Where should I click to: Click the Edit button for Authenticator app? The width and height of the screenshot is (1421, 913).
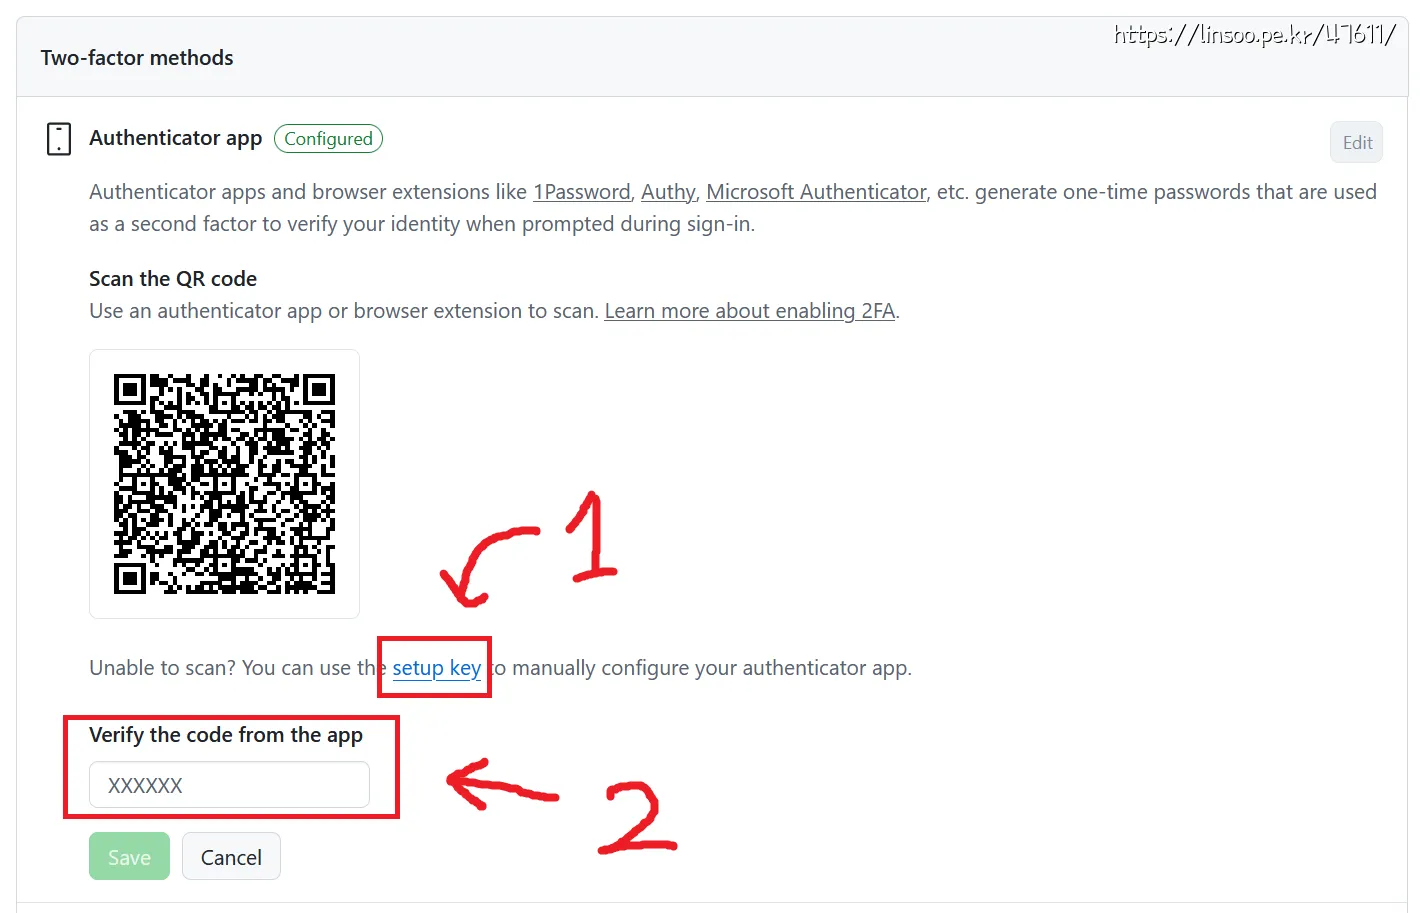pos(1357,142)
